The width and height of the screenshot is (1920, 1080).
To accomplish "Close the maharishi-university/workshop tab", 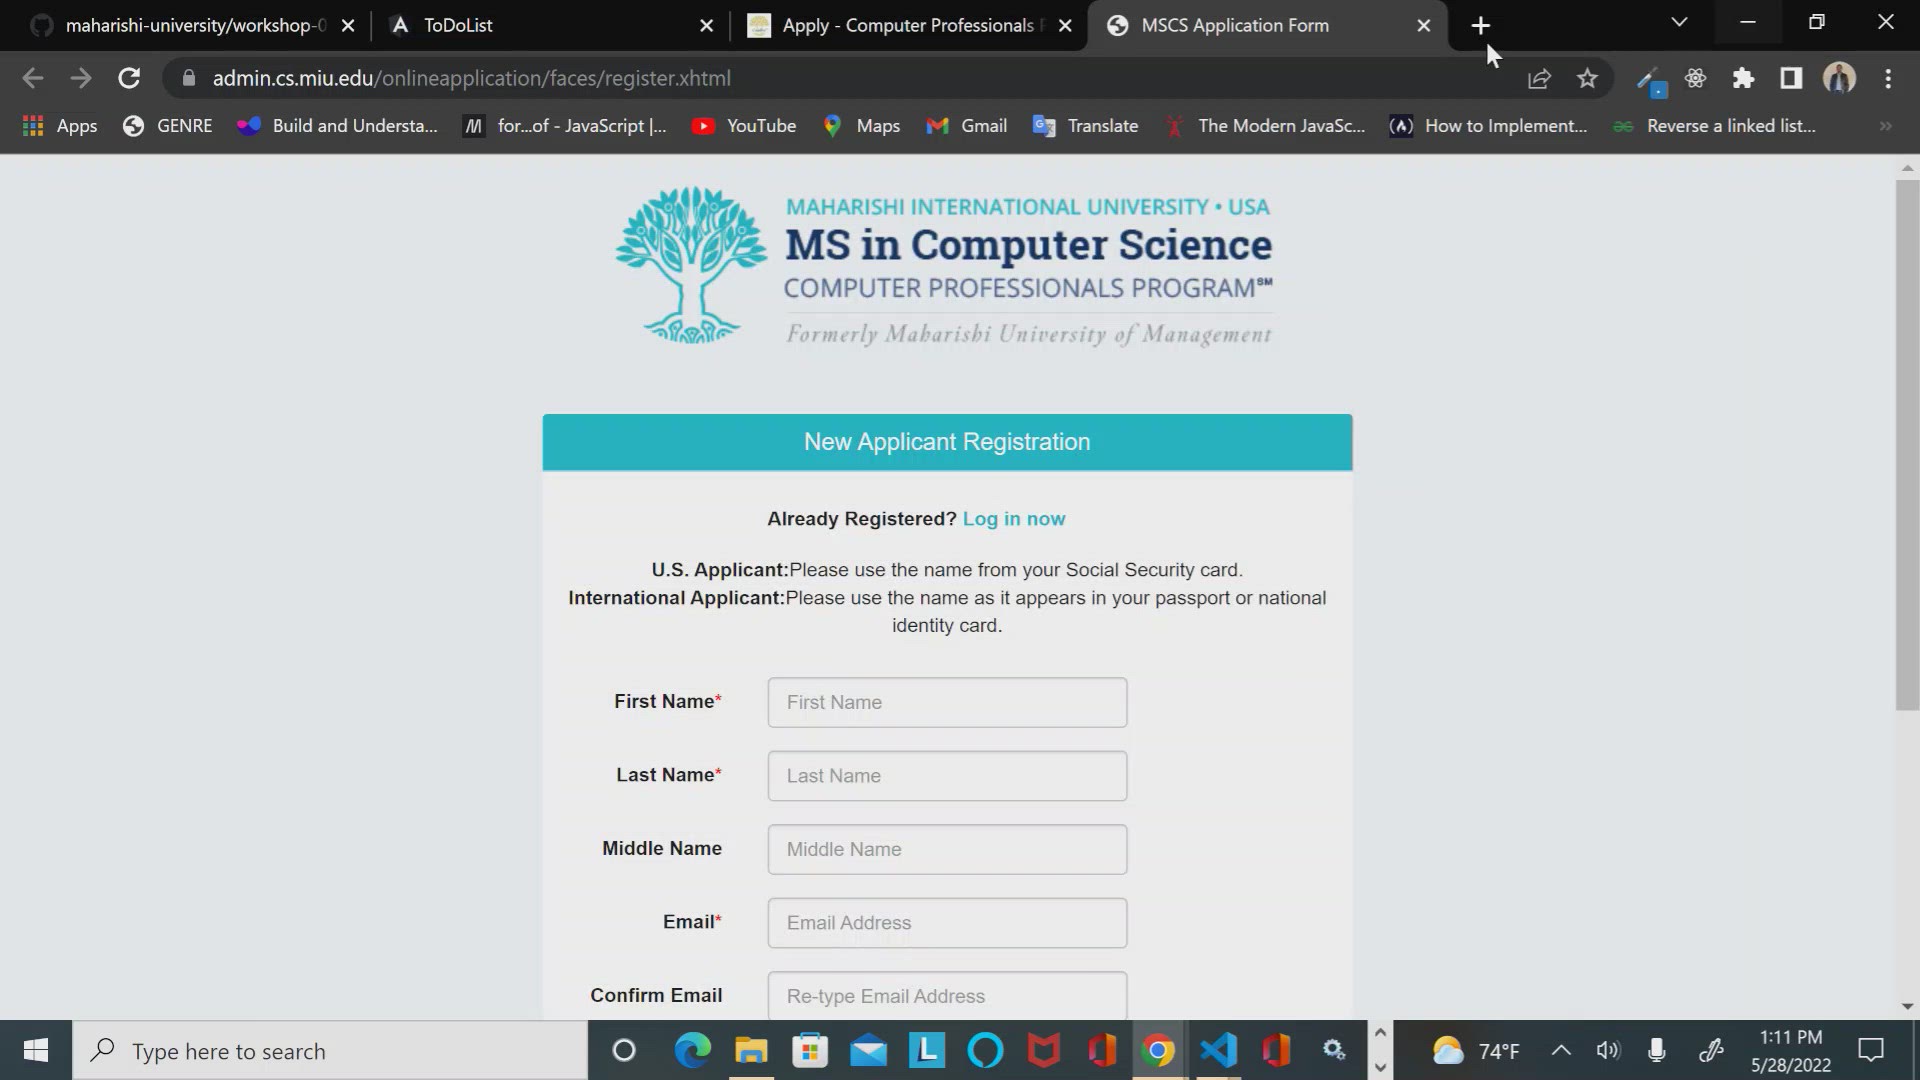I will [348, 26].
